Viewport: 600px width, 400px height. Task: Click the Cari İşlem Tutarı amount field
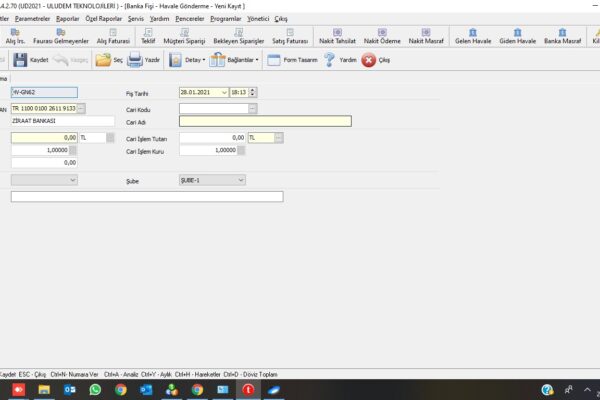pyautogui.click(x=212, y=137)
